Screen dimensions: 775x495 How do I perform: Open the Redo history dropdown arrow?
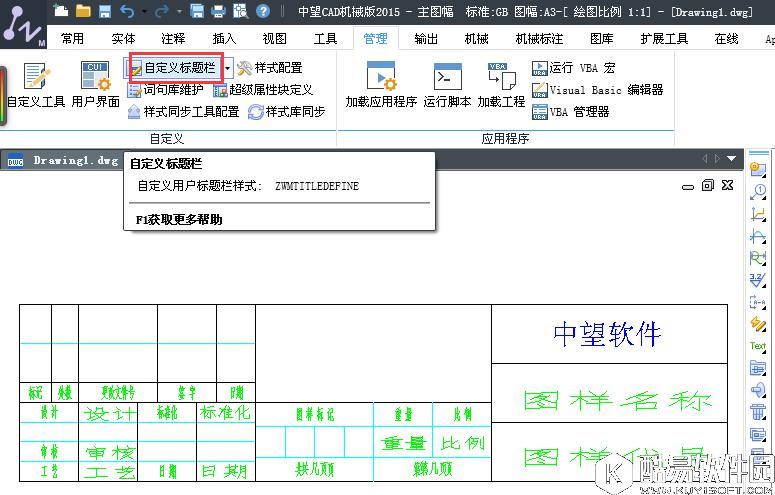click(x=179, y=11)
